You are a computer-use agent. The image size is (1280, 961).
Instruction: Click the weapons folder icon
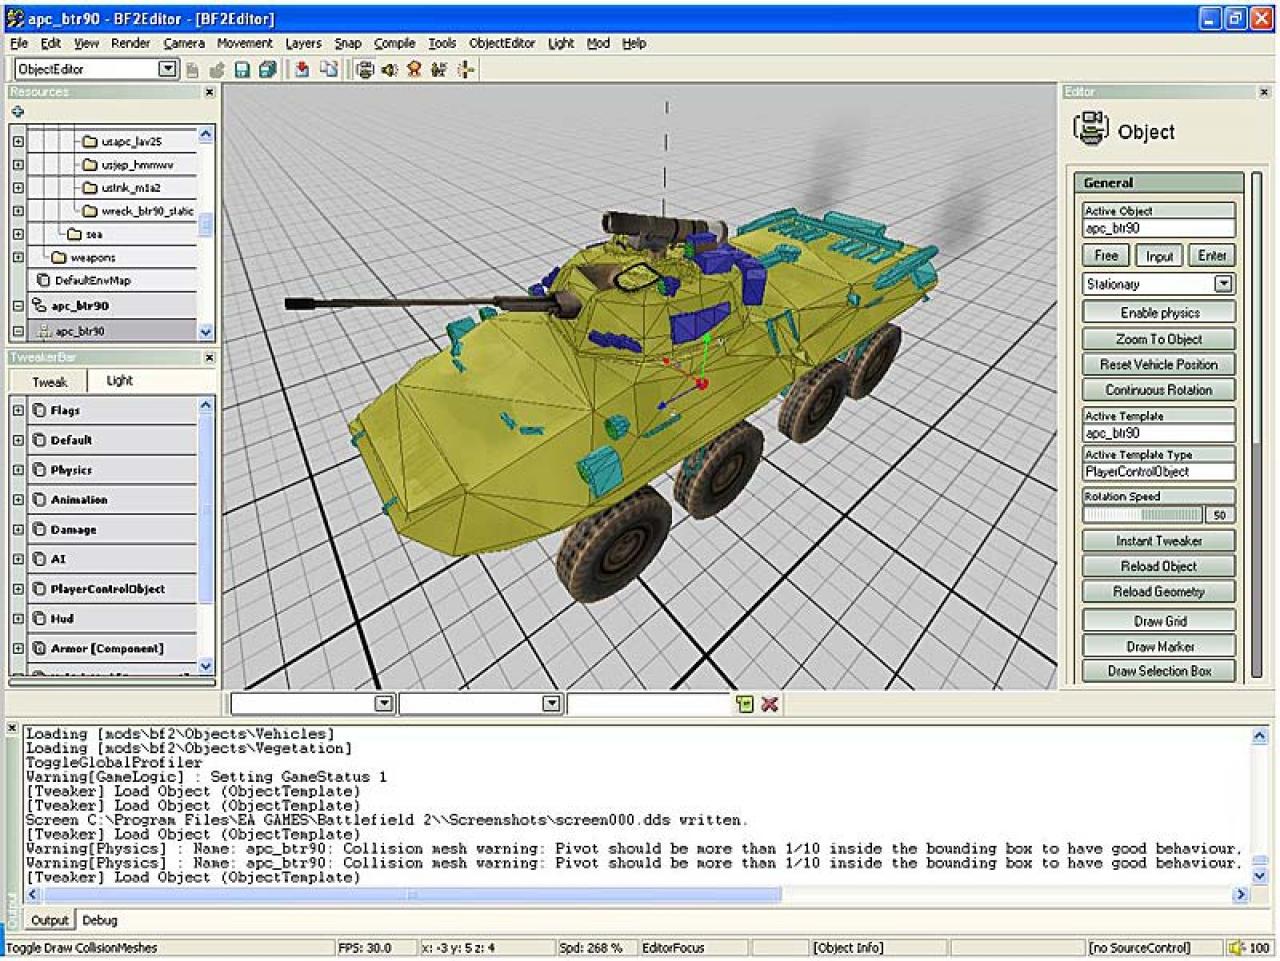[59, 257]
